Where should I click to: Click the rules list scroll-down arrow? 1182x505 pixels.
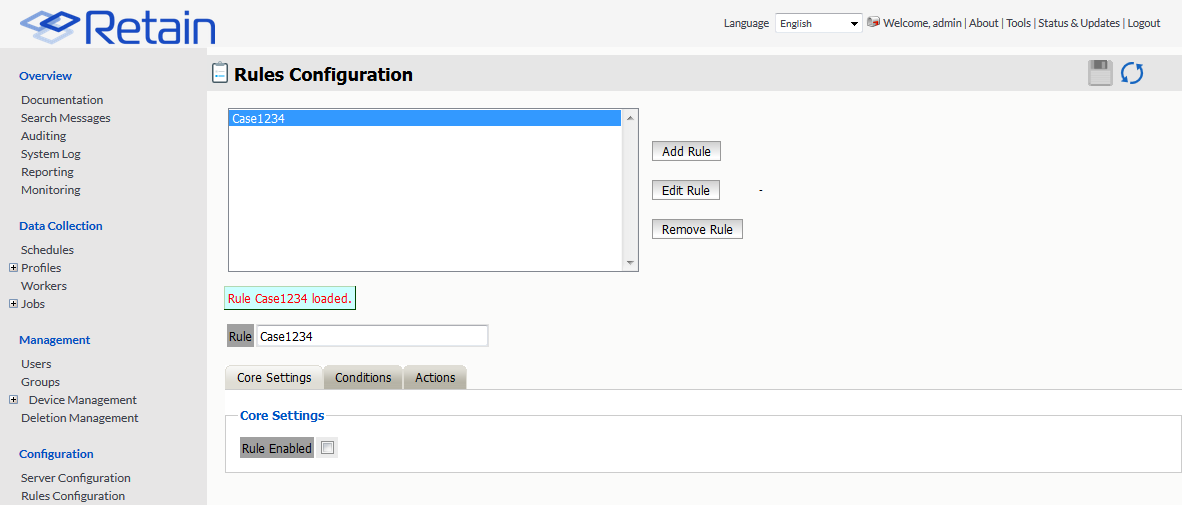coord(630,262)
